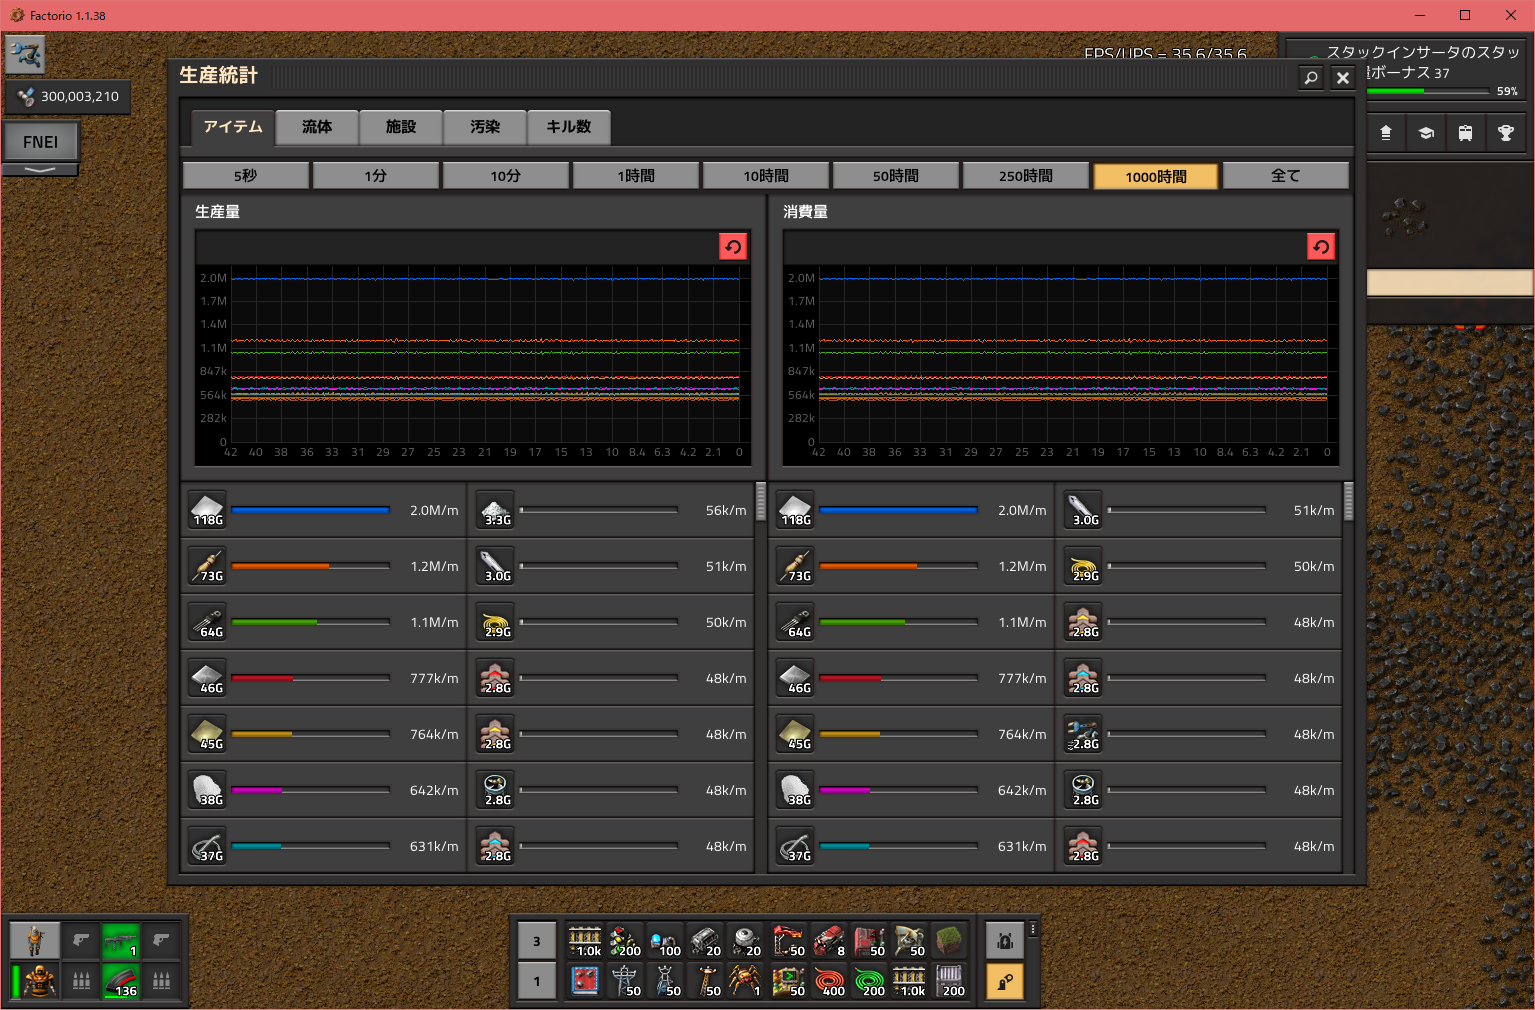The image size is (1535, 1010).
Task: Set time range to 1分
Action: tap(376, 176)
